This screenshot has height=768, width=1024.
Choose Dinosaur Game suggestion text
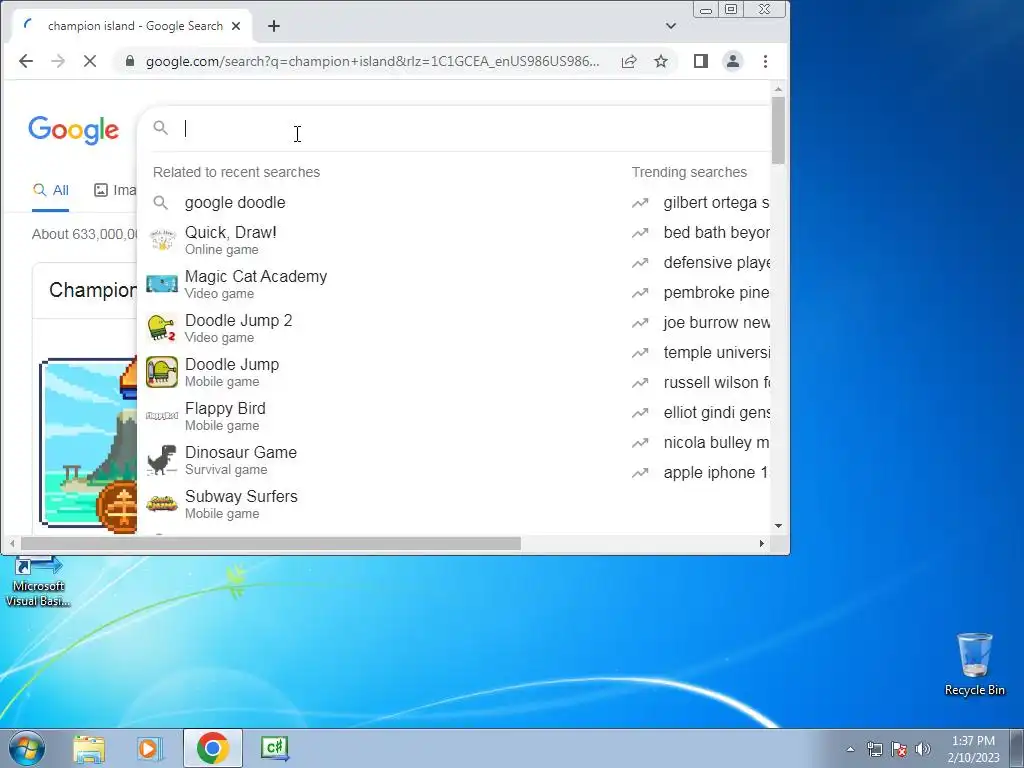click(240, 452)
